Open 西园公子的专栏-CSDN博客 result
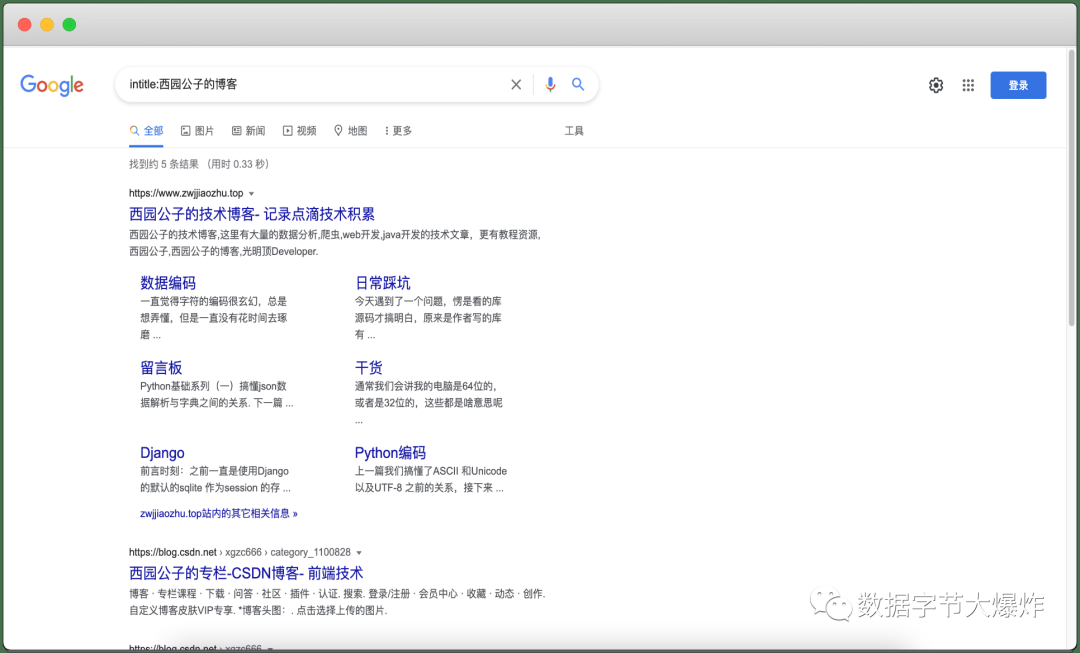The width and height of the screenshot is (1080, 653). pos(246,573)
